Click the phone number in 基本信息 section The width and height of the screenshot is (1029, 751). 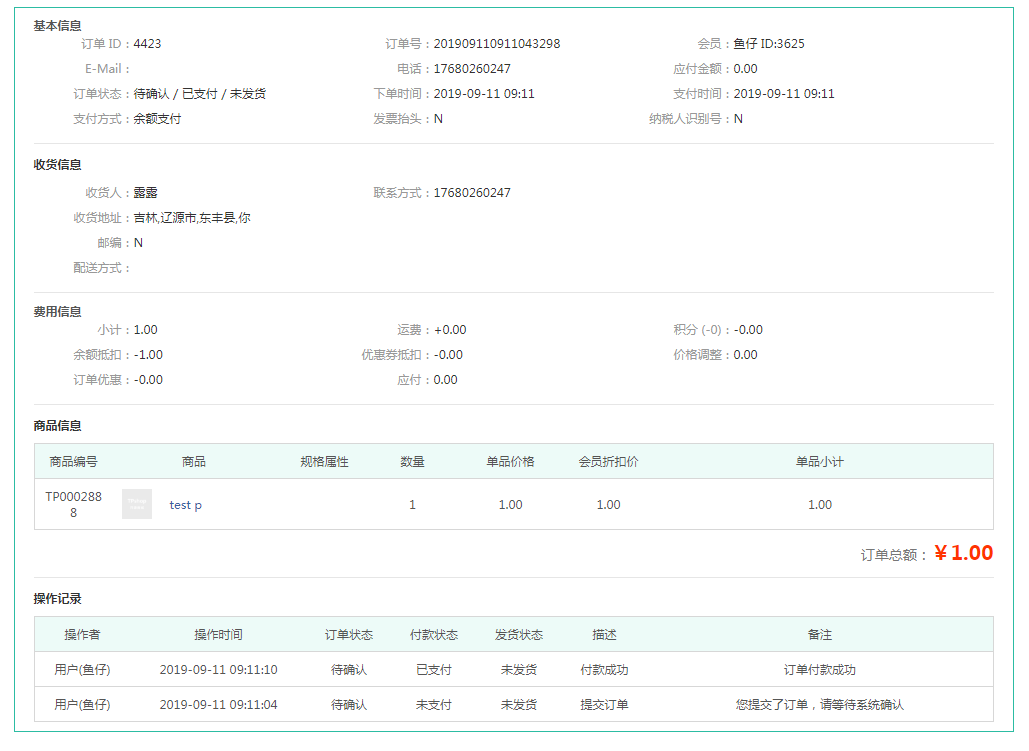pos(471,69)
